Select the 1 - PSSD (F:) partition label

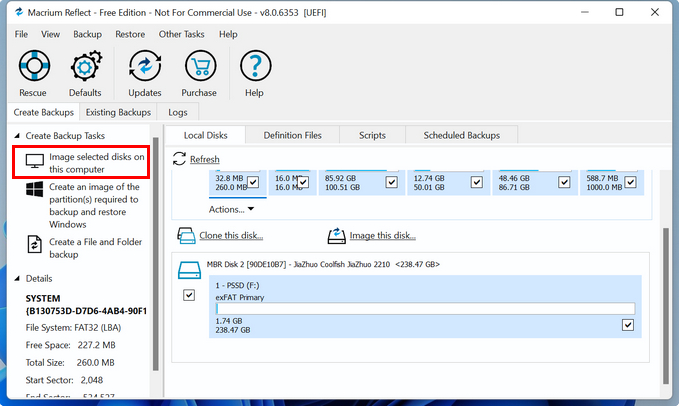tap(237, 285)
